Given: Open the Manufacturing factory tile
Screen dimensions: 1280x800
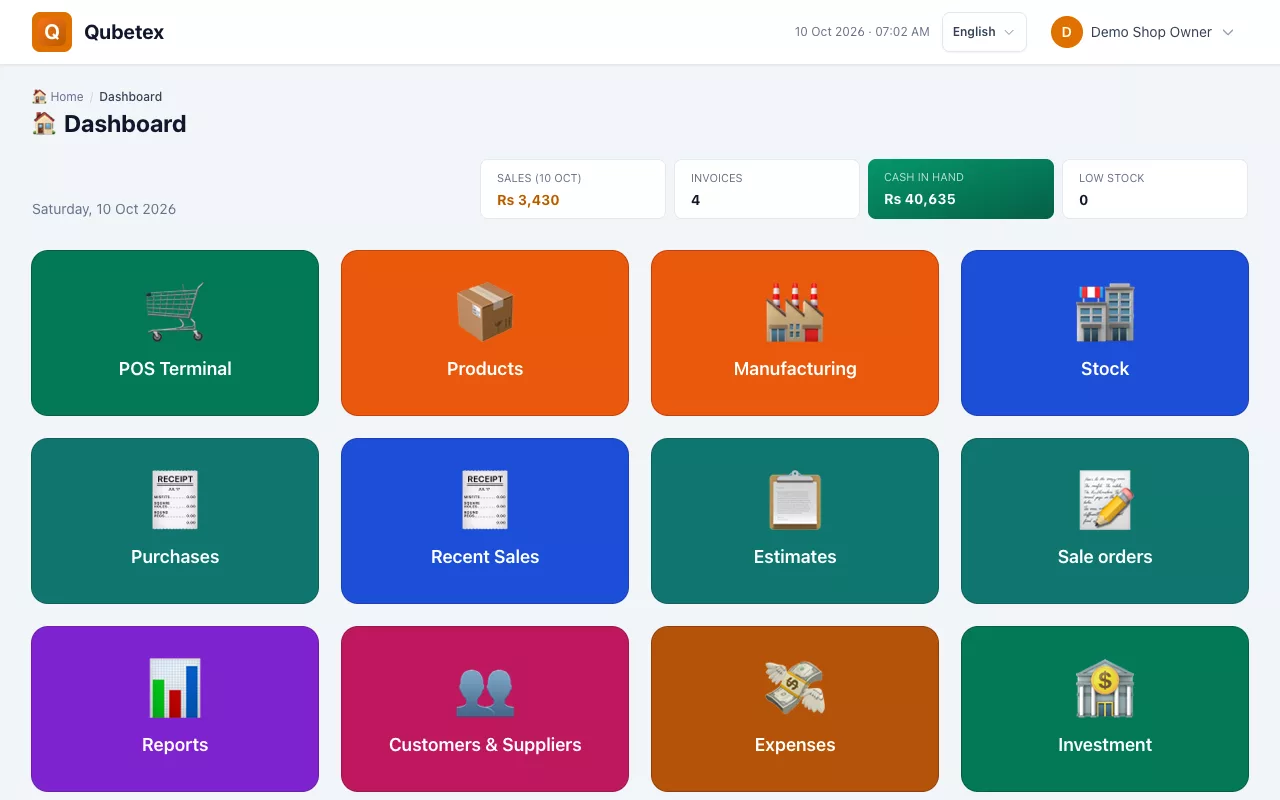Looking at the screenshot, I should coord(795,333).
